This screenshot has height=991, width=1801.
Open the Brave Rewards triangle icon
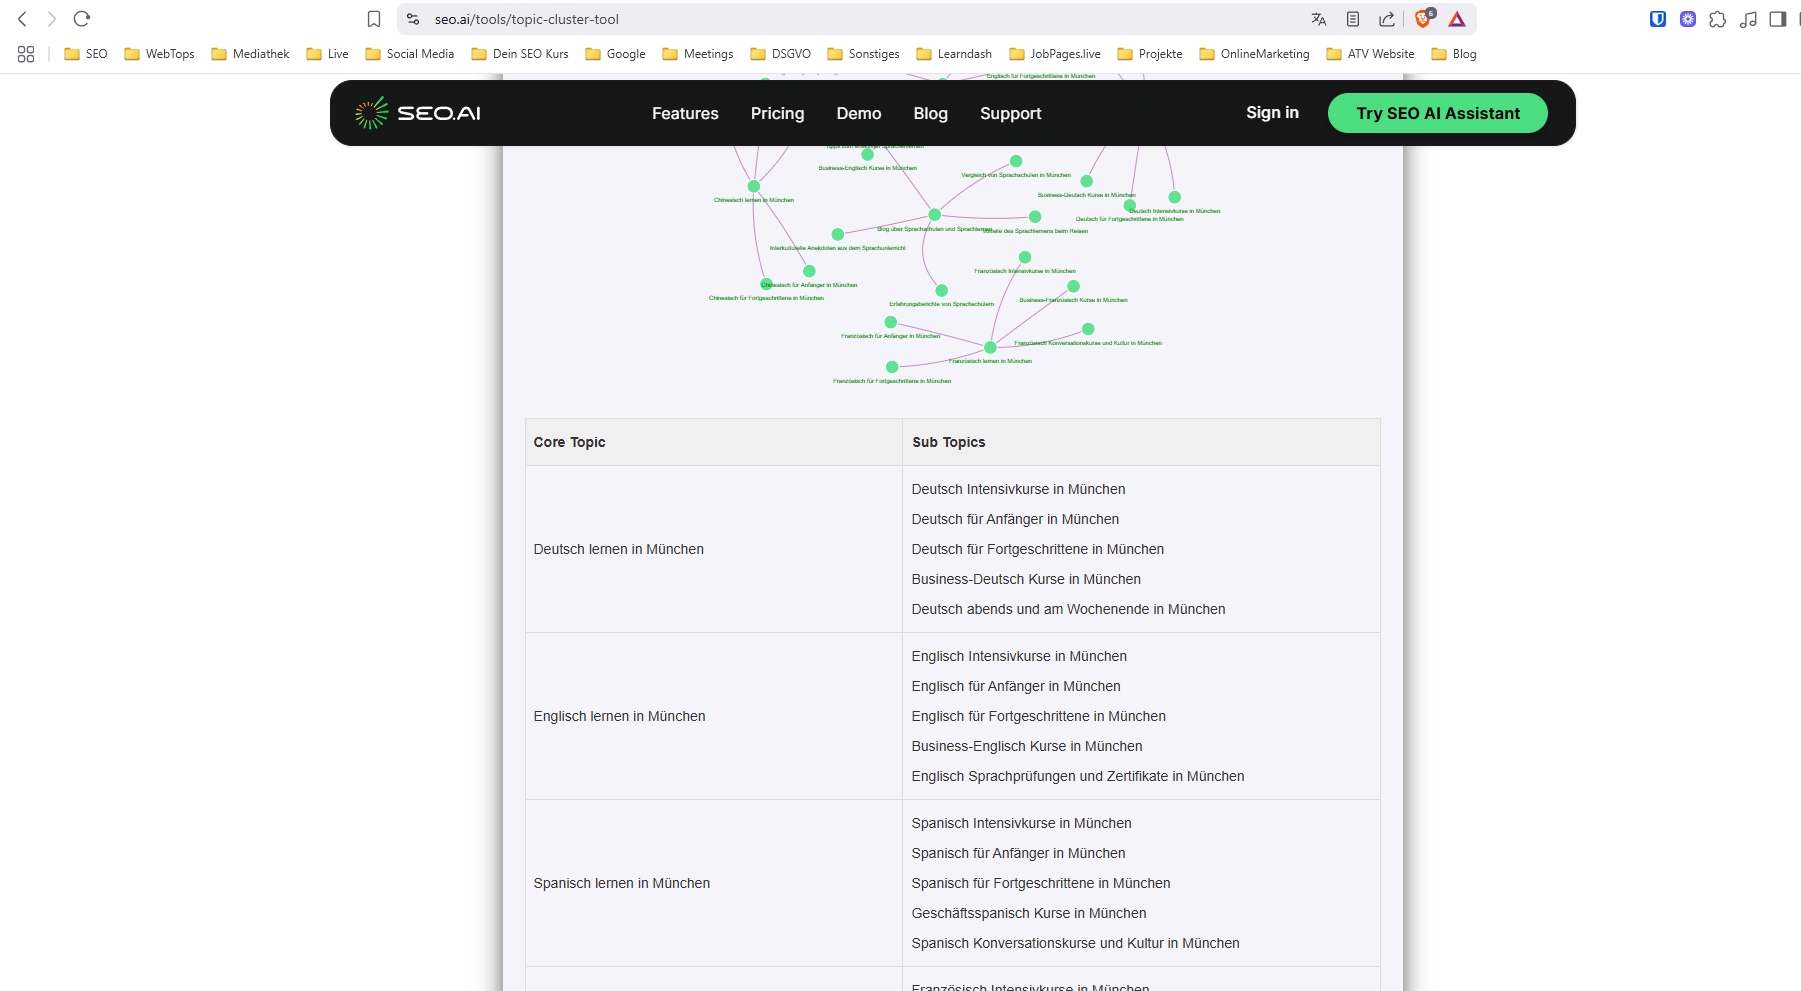1457,19
